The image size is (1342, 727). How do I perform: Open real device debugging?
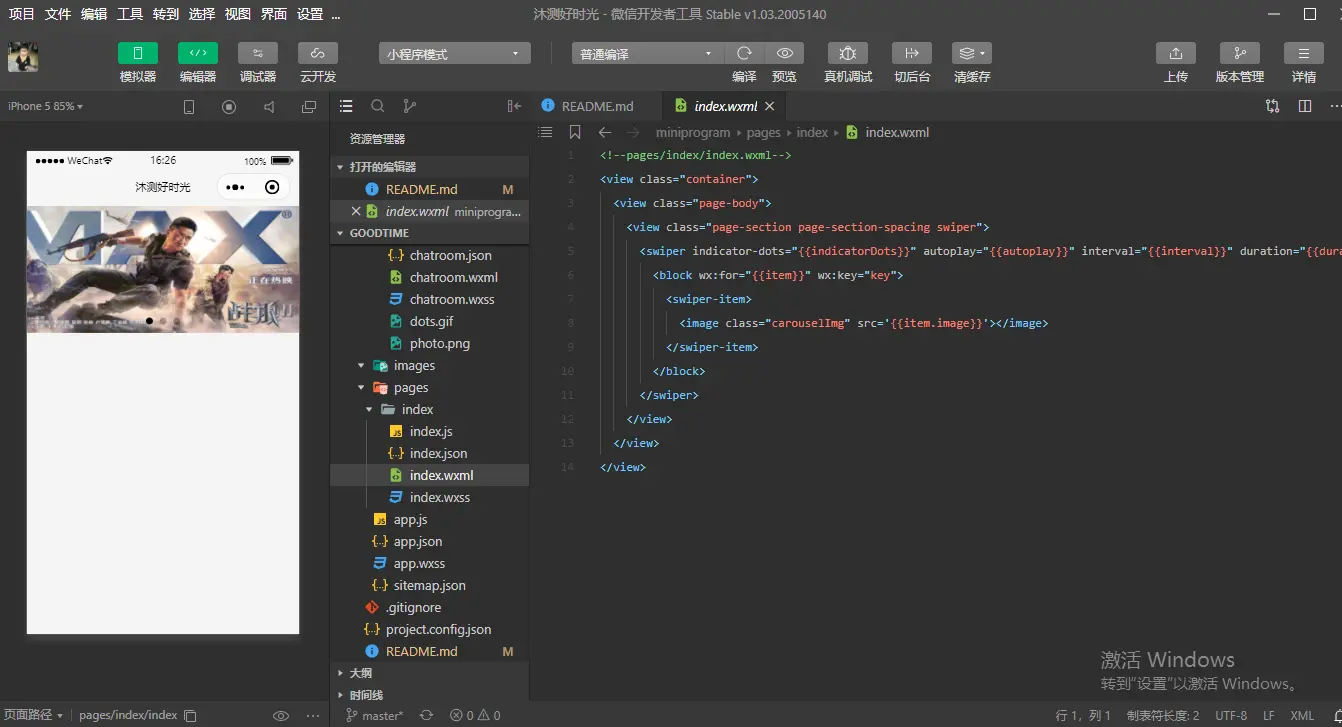(x=848, y=53)
